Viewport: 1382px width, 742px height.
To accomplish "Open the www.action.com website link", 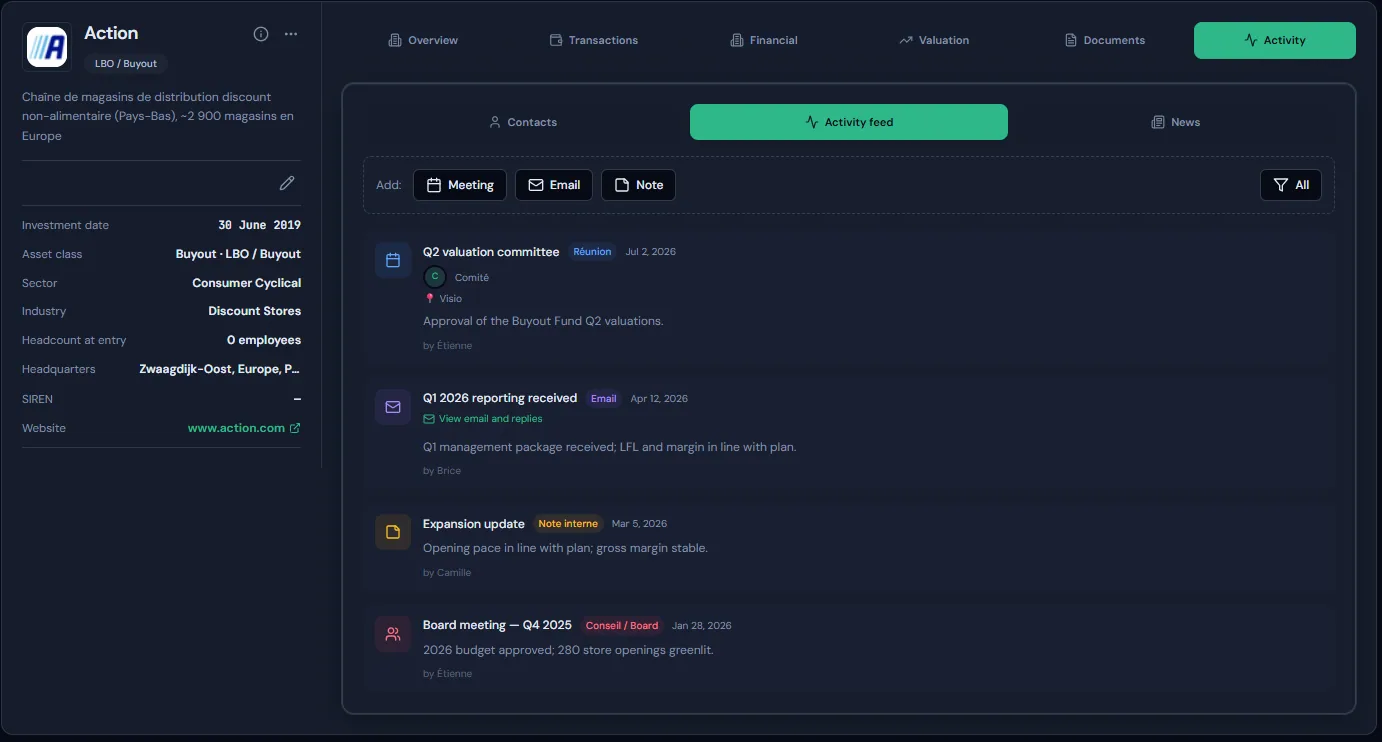I will tap(244, 428).
